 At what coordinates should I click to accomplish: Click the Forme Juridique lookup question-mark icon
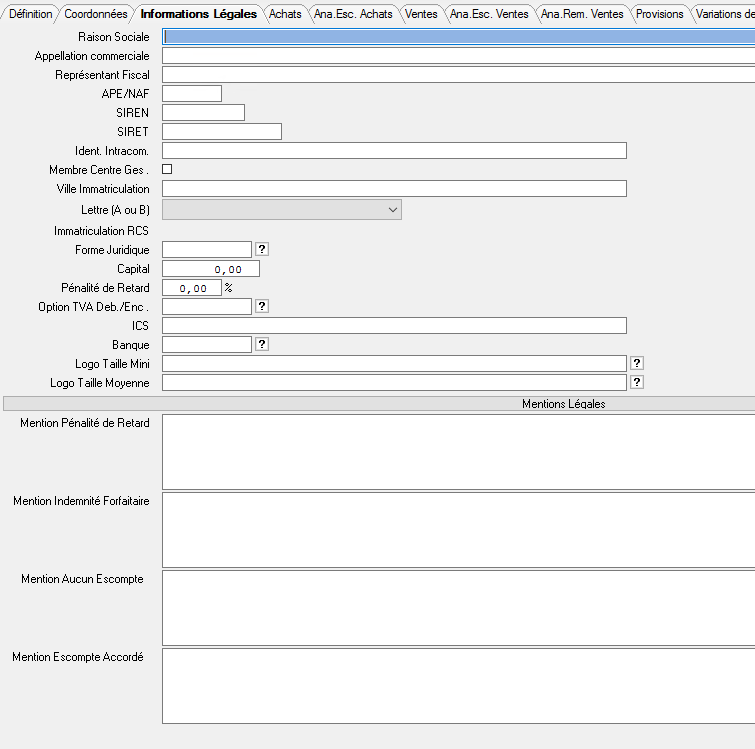(x=262, y=250)
